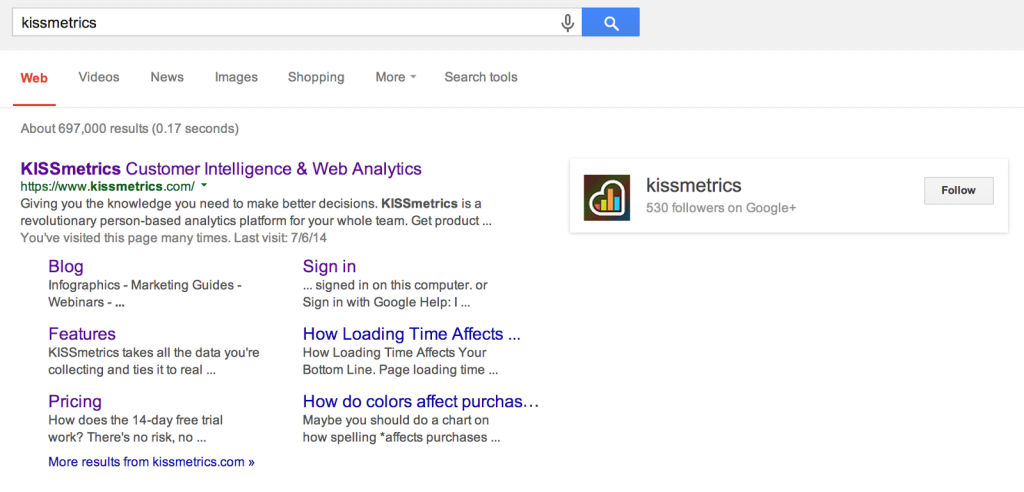
Task: Switch to the News tab
Action: pos(167,77)
